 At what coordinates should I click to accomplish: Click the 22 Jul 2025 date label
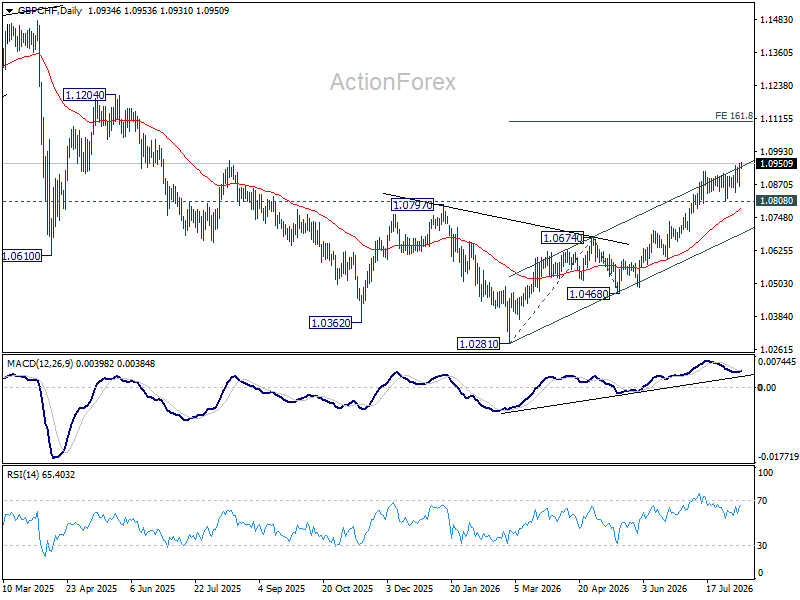(217, 588)
